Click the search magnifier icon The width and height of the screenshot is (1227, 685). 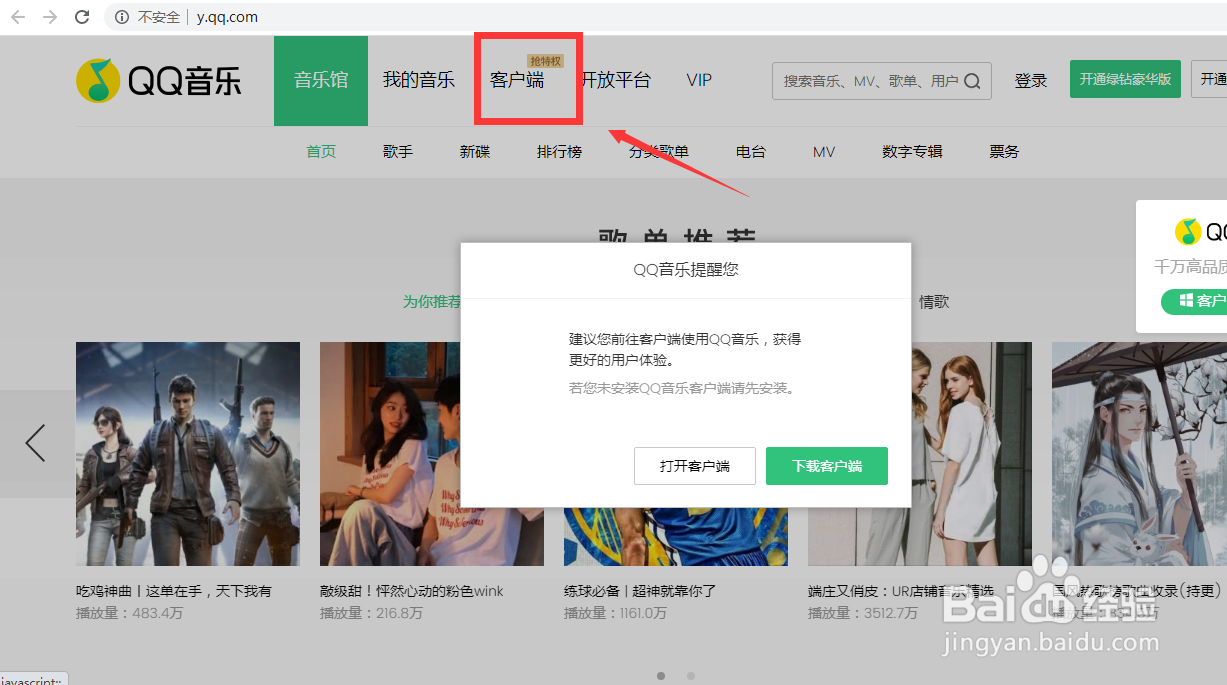[971, 80]
